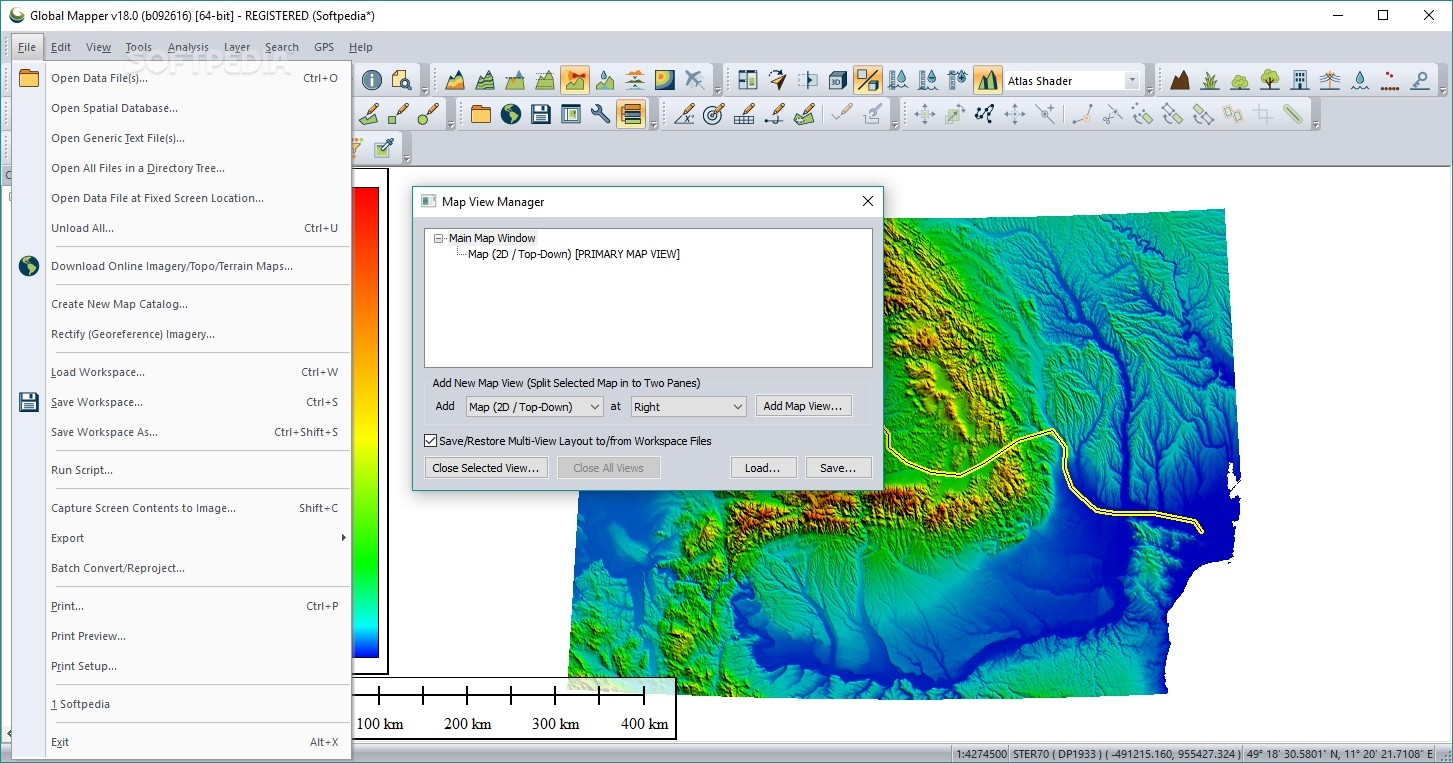Click the density heat-map square icon

coord(665,80)
